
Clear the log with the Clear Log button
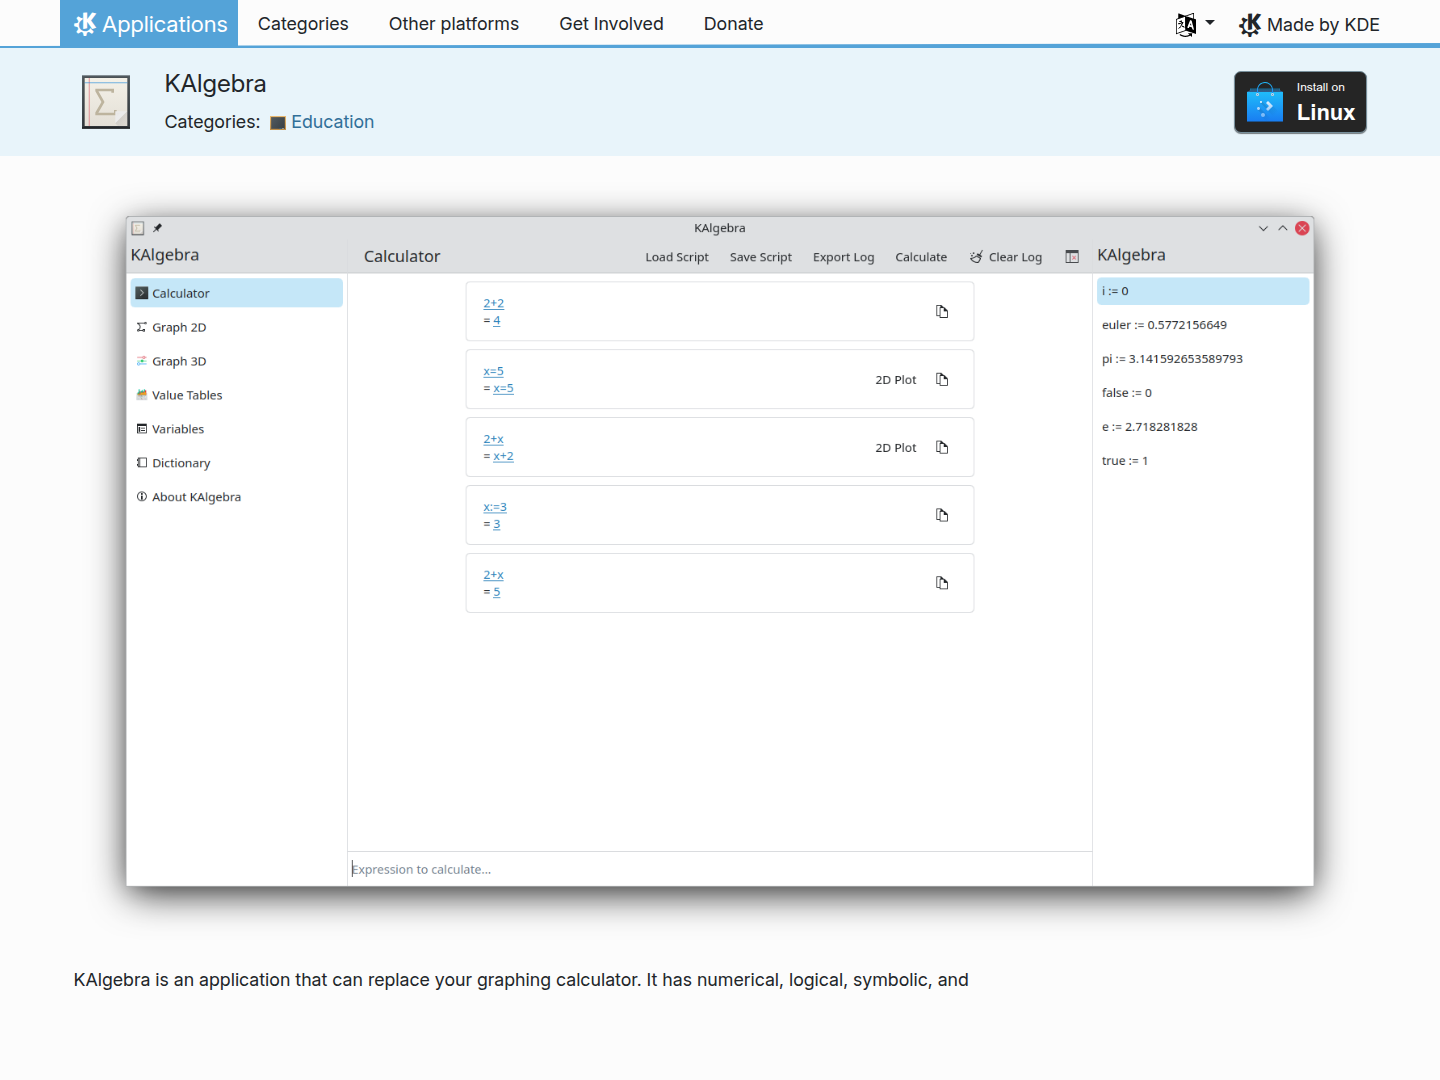click(1006, 257)
